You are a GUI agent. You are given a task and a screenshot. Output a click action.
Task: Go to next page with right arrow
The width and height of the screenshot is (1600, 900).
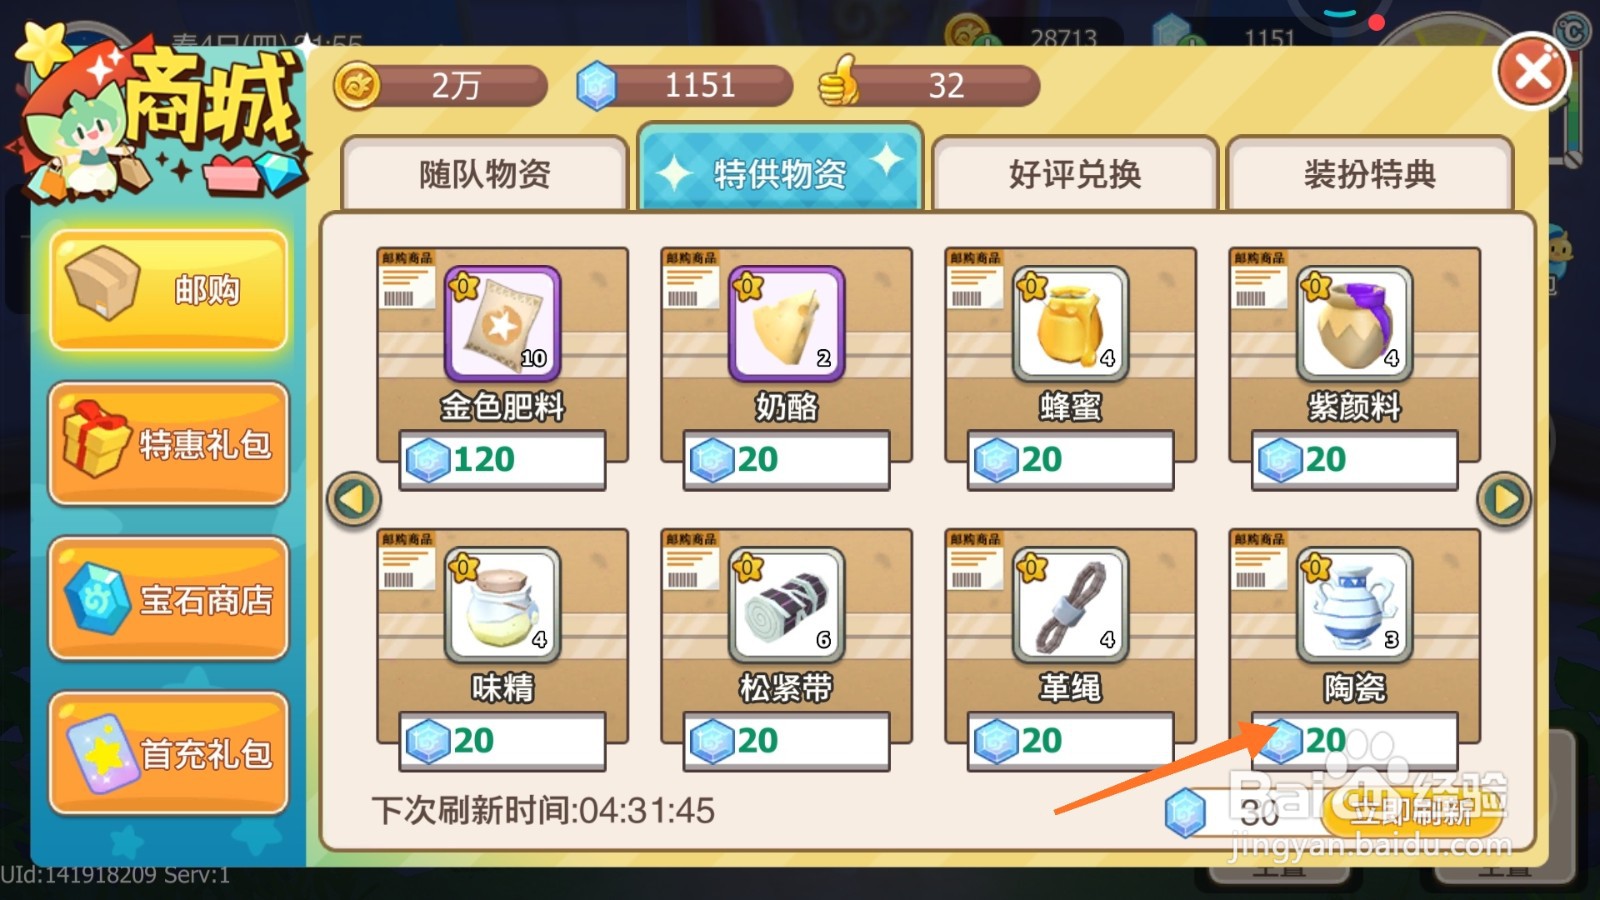[1504, 499]
